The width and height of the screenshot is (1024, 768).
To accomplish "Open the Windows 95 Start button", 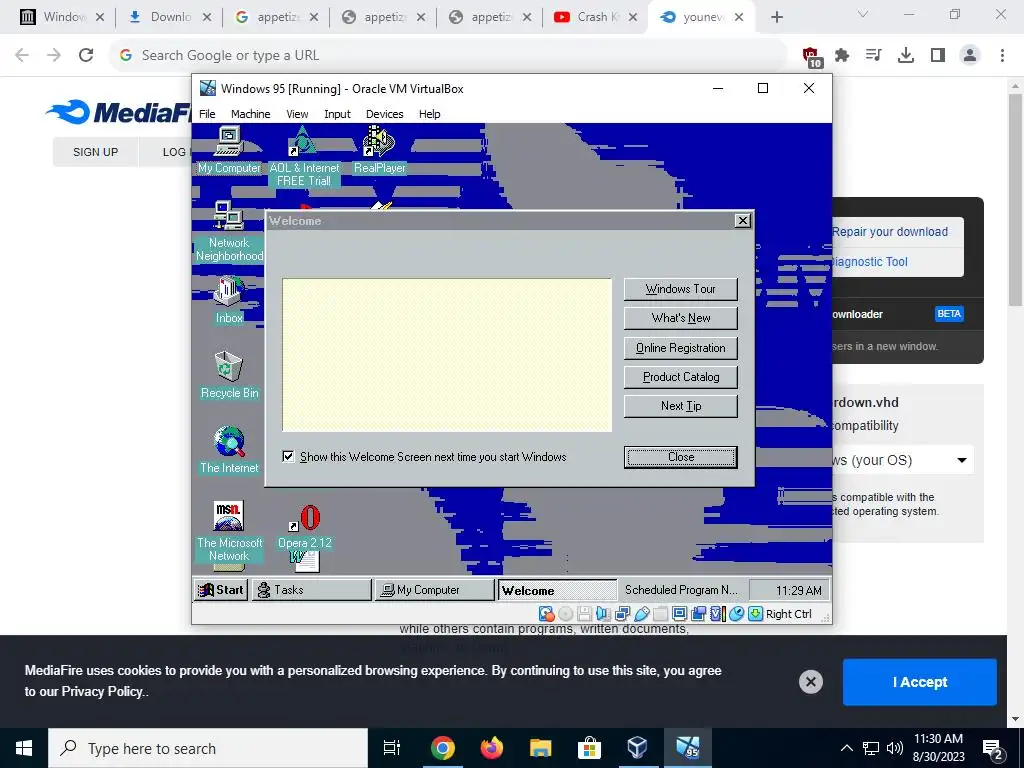I will click(221, 590).
